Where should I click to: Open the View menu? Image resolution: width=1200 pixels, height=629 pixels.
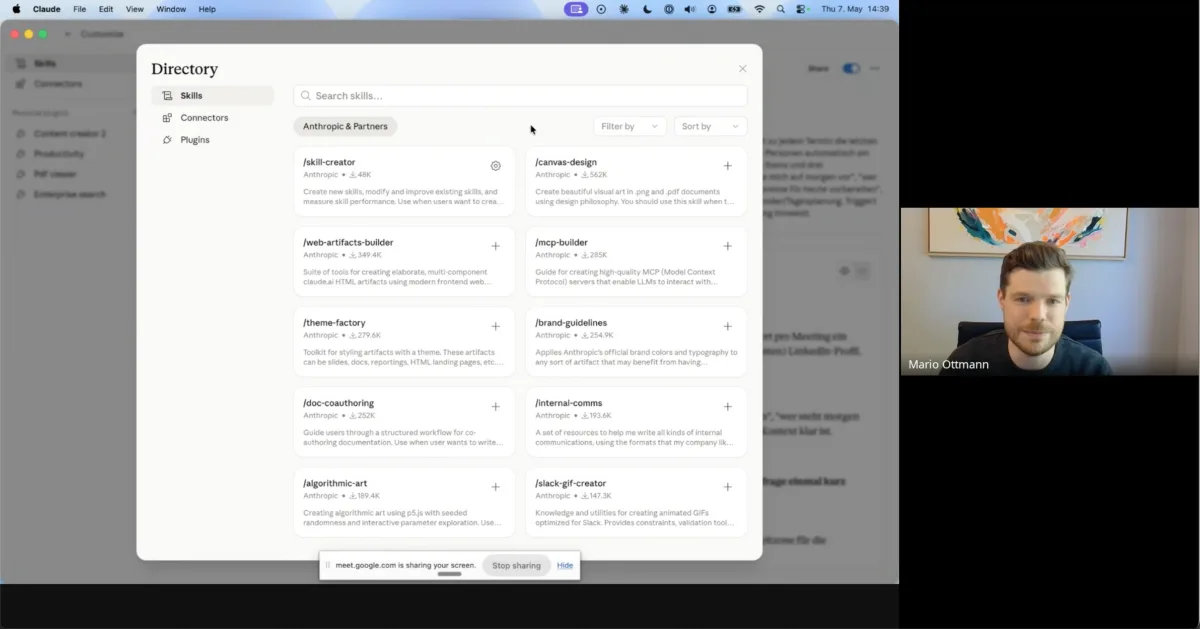coord(135,9)
